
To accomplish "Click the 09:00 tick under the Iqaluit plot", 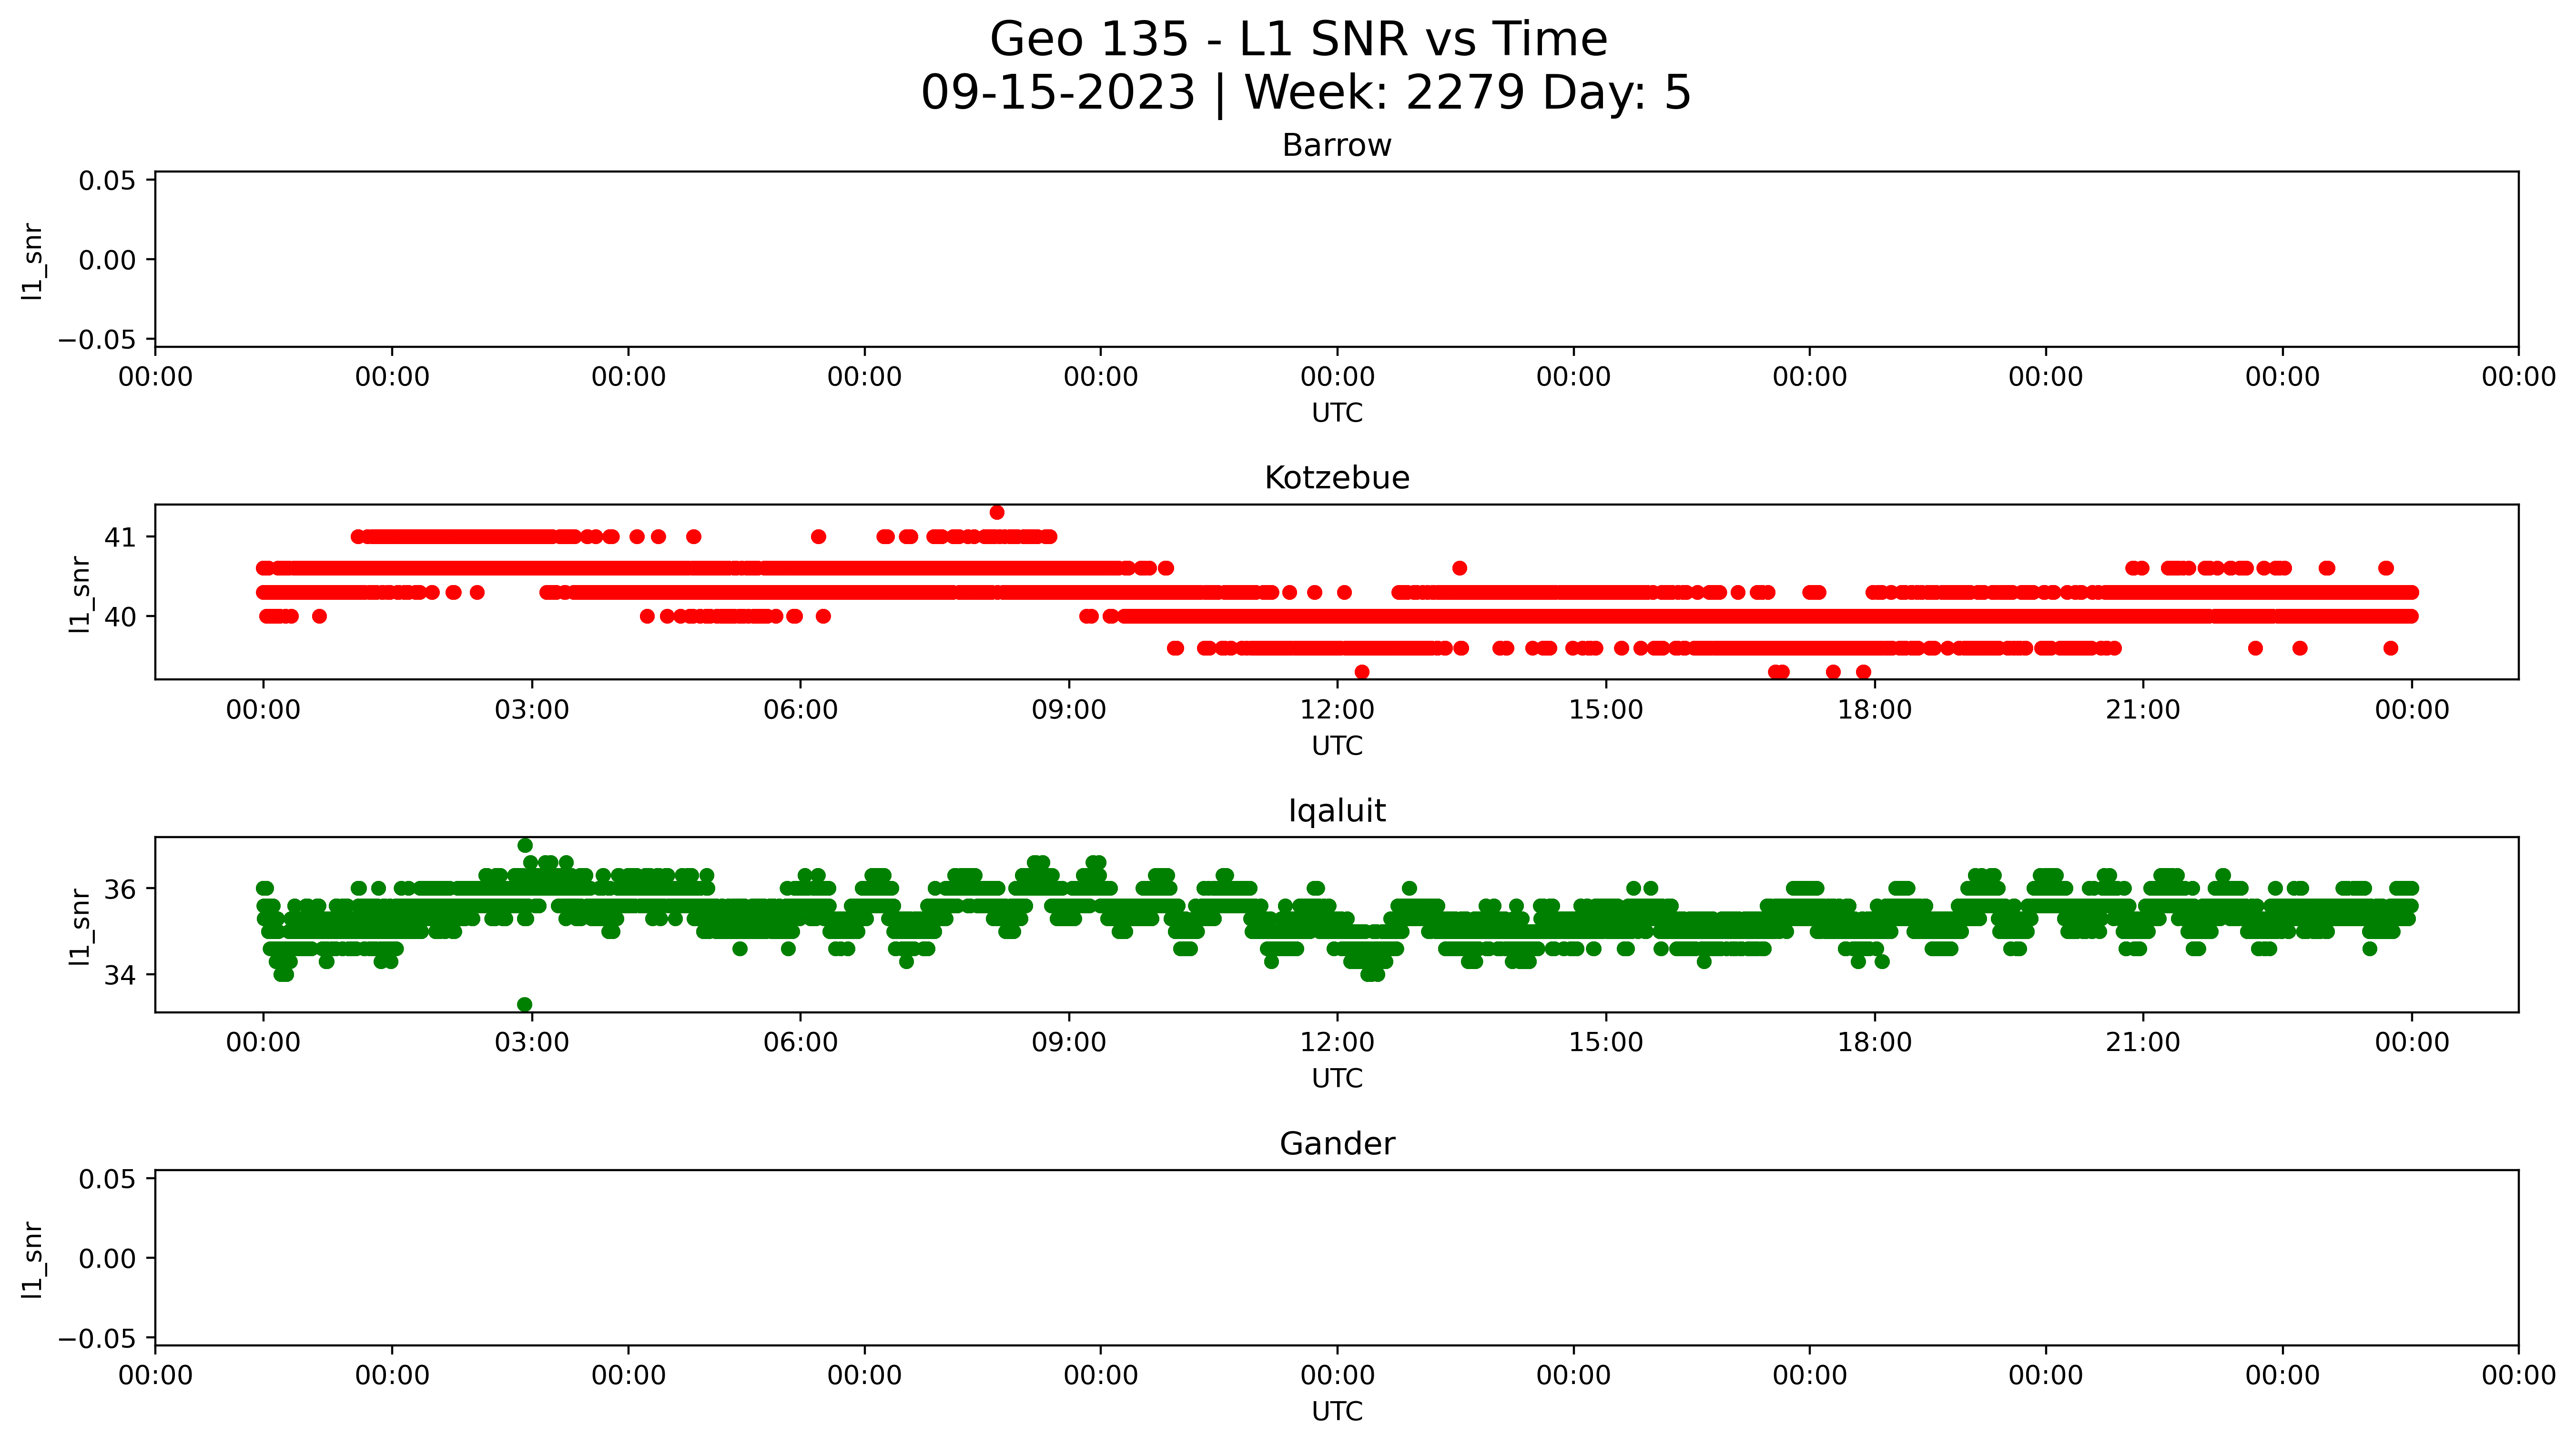I will click(1069, 1043).
